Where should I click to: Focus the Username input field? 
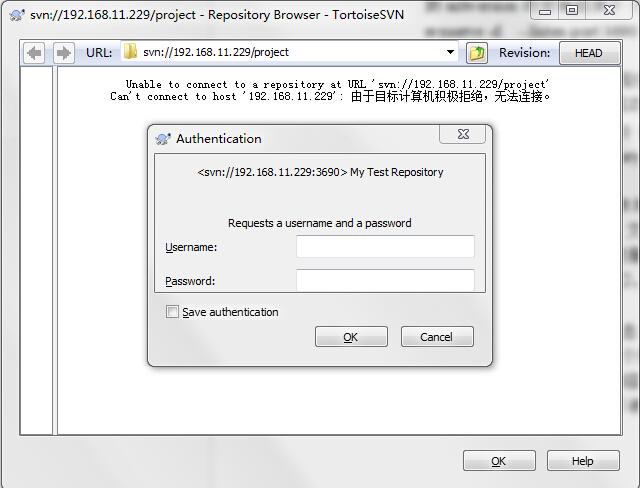click(x=385, y=246)
